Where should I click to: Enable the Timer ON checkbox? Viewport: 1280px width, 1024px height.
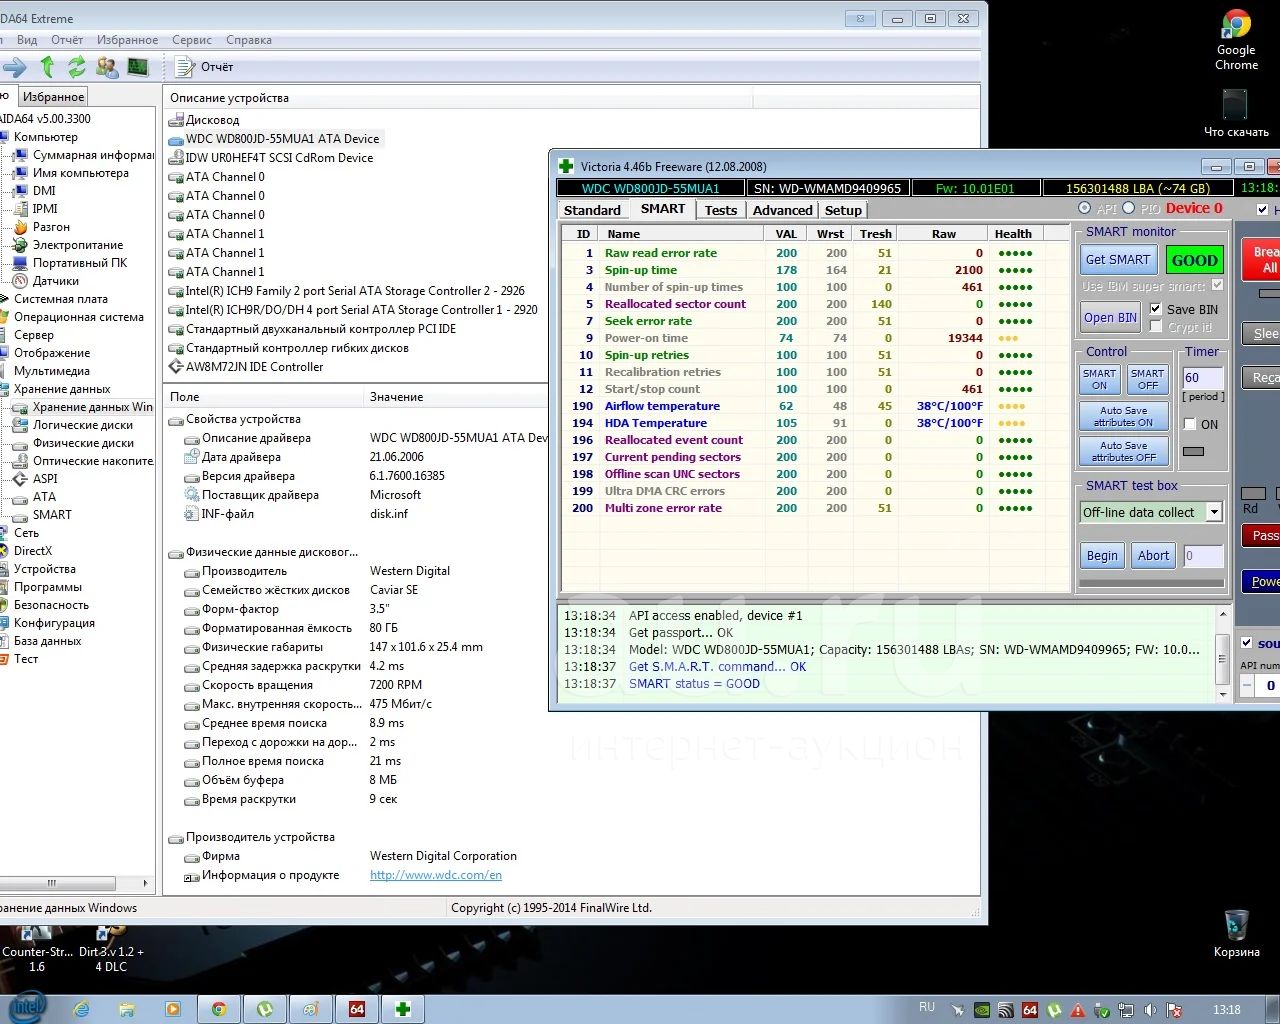1189,424
